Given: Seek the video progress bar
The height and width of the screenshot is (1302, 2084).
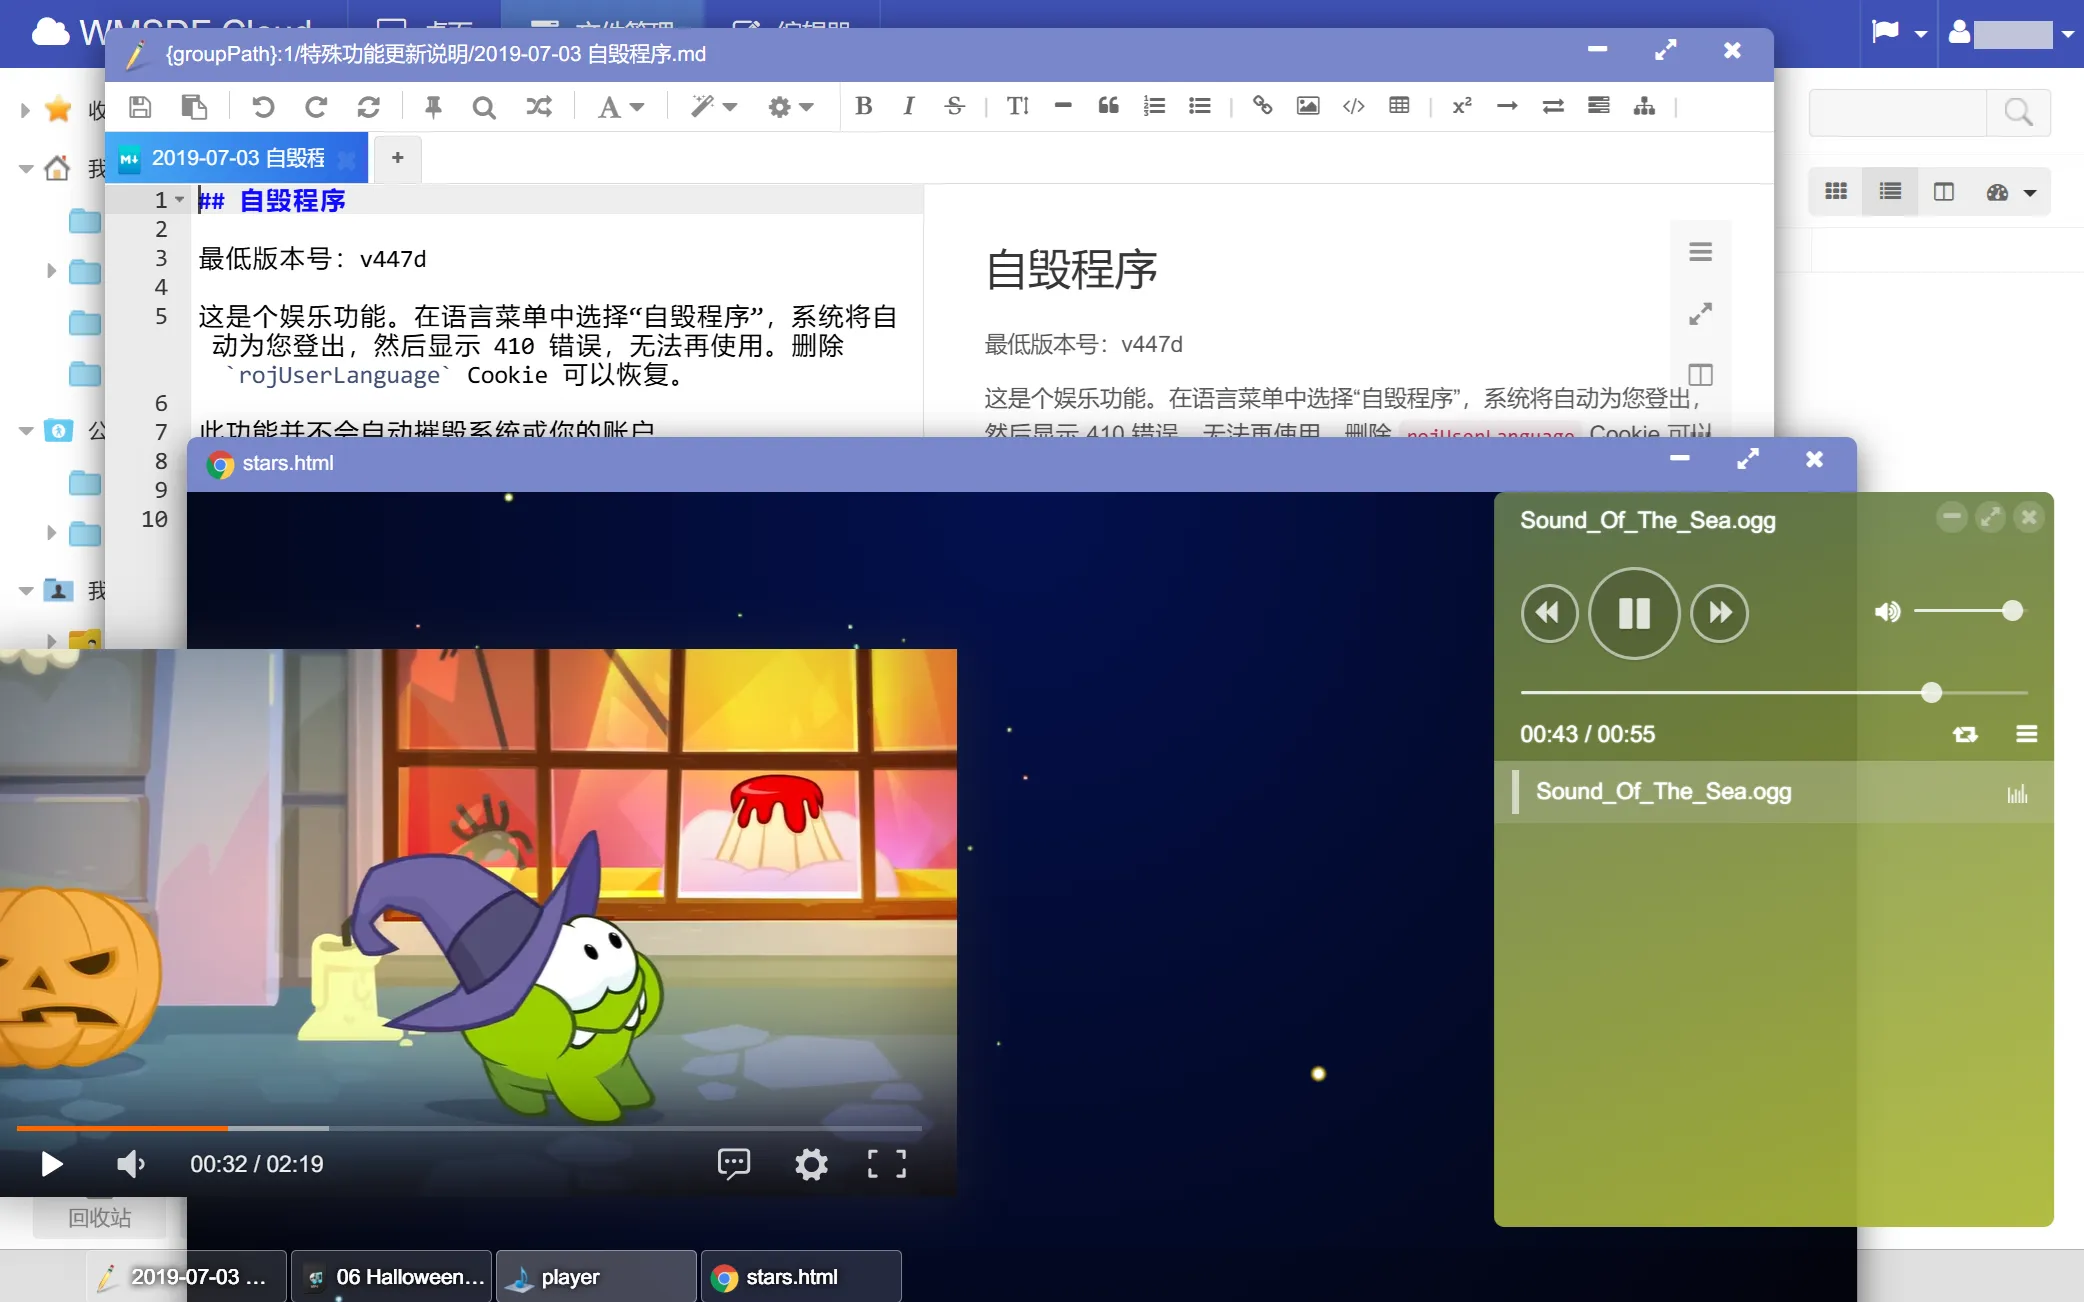Looking at the screenshot, I should (469, 1128).
